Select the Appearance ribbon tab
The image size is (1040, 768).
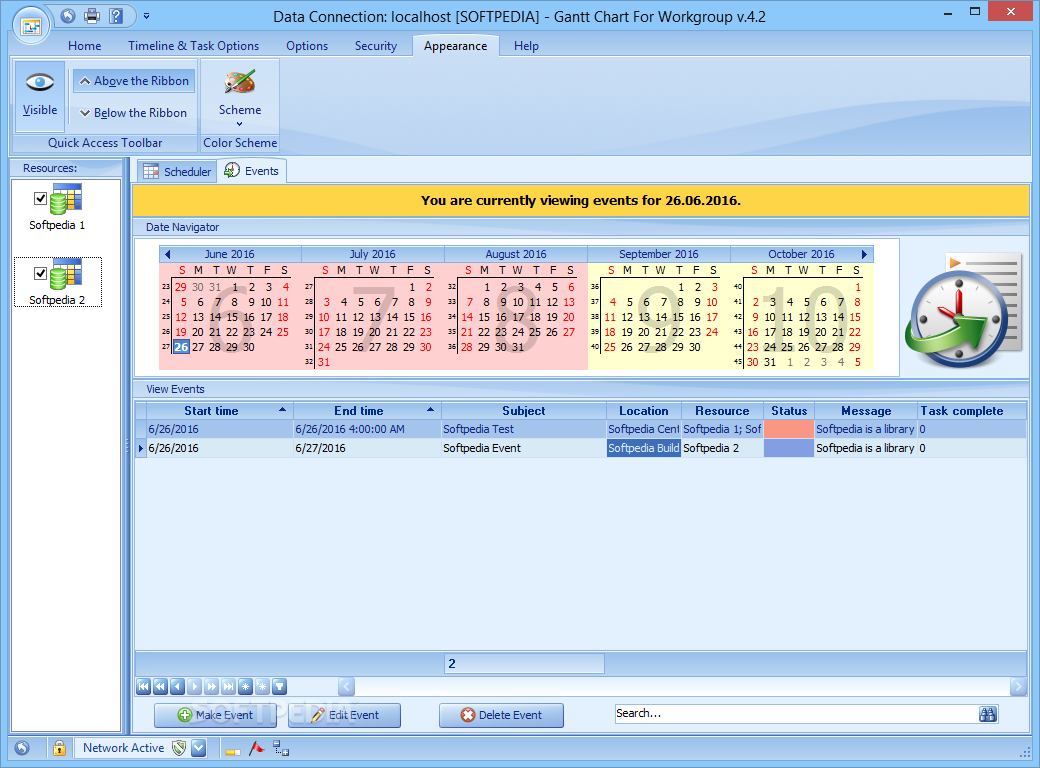tap(456, 46)
